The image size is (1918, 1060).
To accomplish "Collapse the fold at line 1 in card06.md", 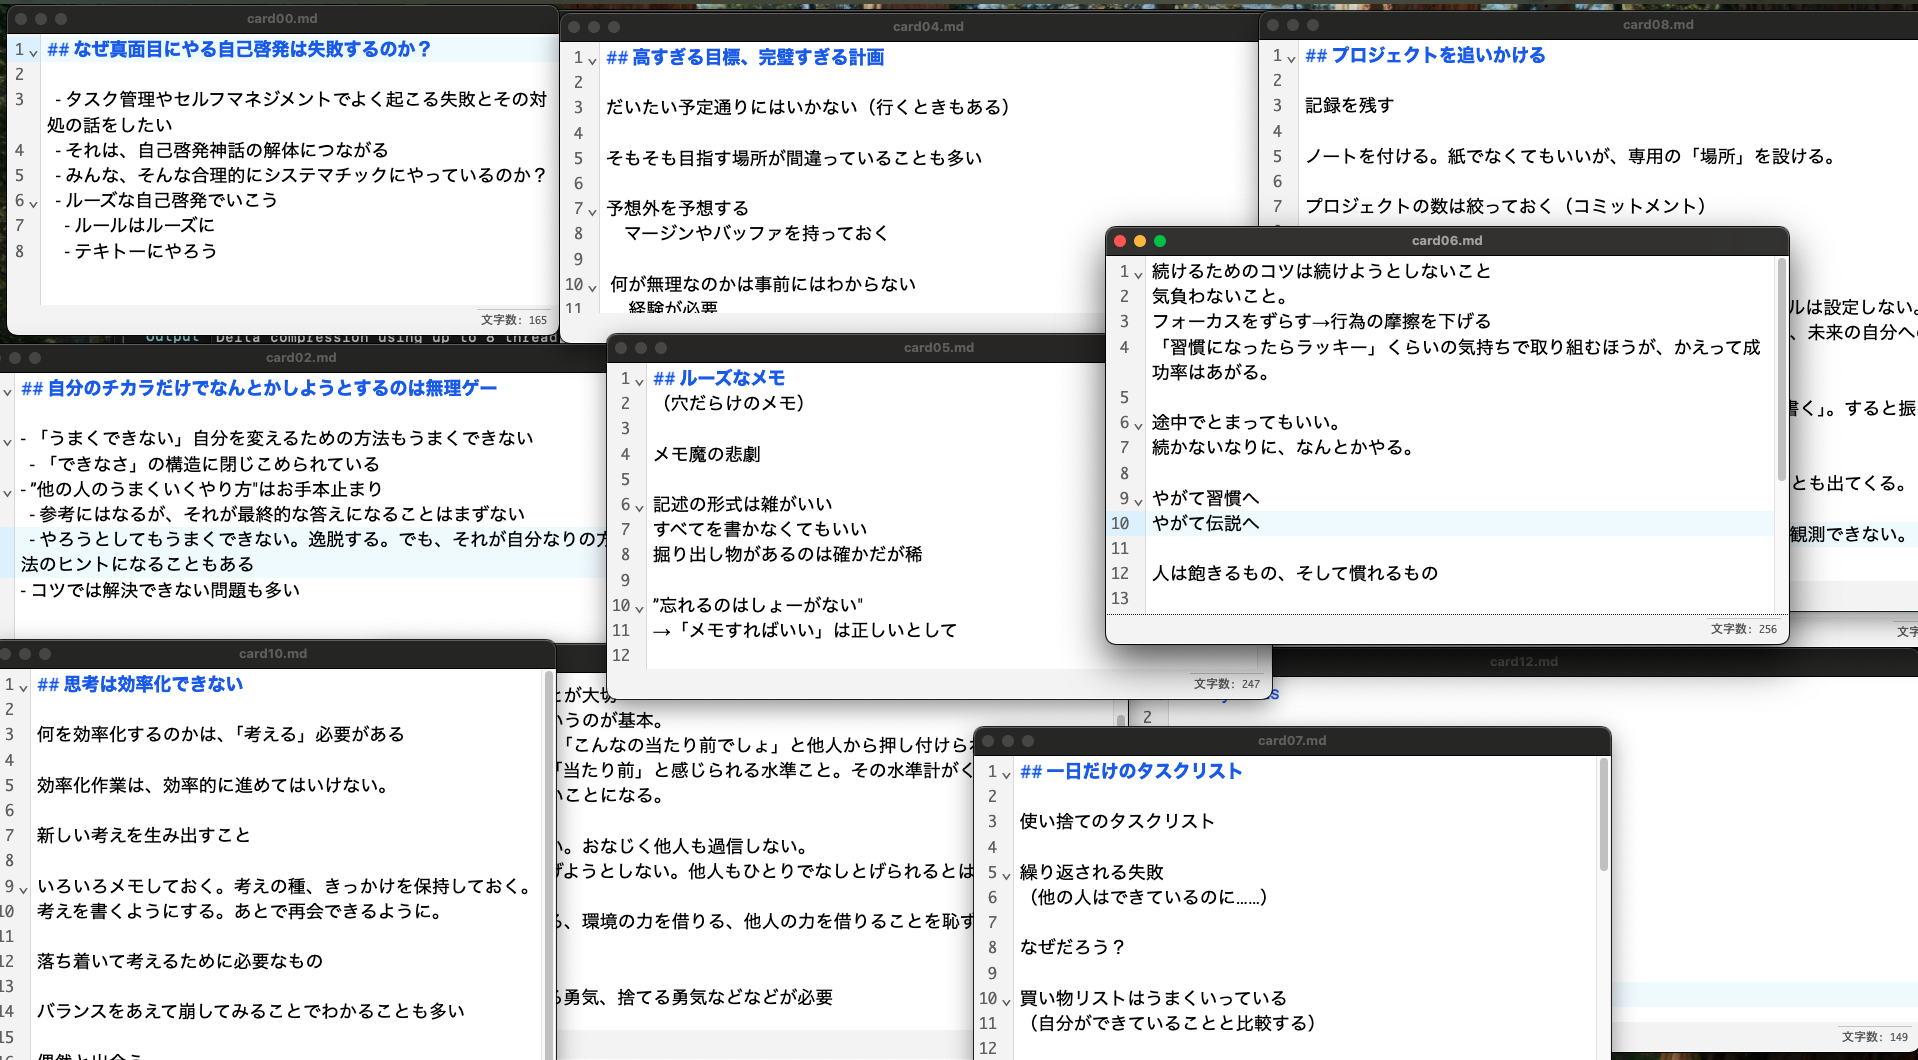I will [1138, 274].
